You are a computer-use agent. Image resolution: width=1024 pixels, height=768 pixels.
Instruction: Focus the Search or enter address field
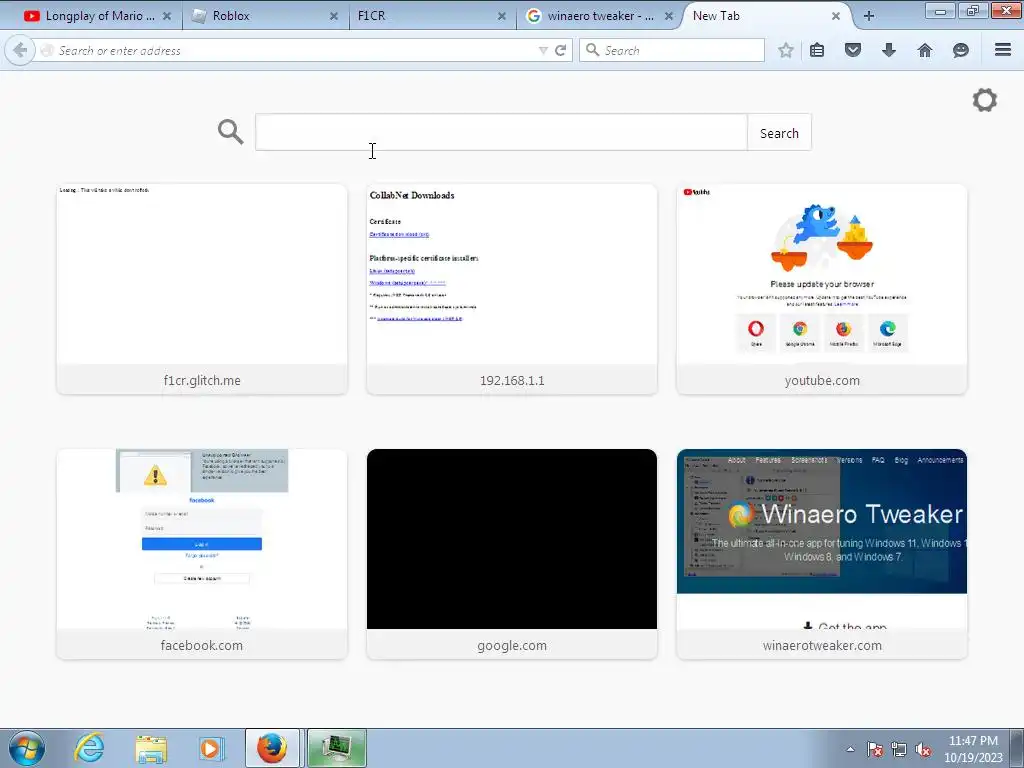tap(294, 50)
